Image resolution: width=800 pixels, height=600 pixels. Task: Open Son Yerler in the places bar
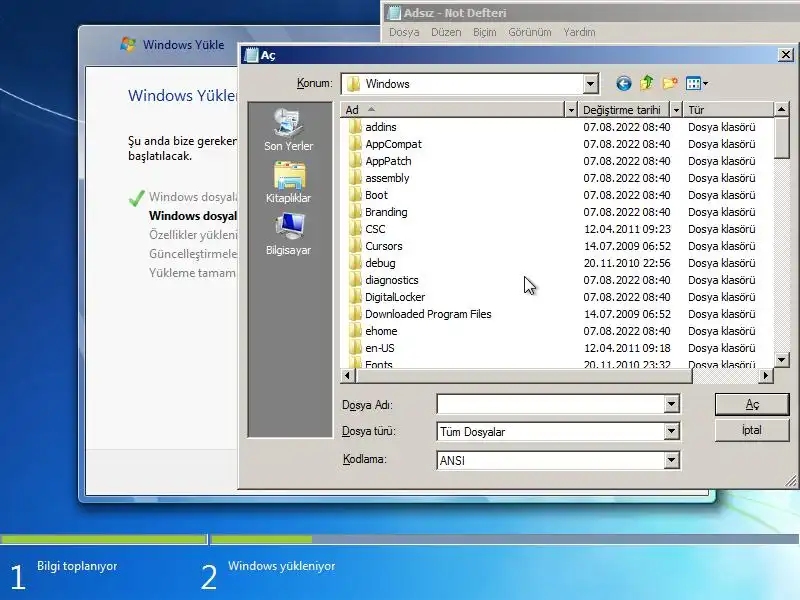pyautogui.click(x=288, y=130)
